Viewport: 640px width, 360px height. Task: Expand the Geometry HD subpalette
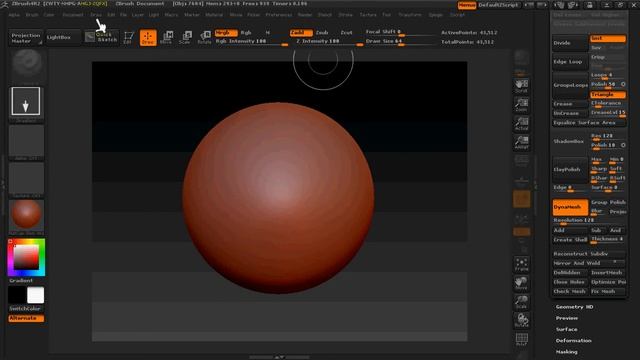point(574,307)
